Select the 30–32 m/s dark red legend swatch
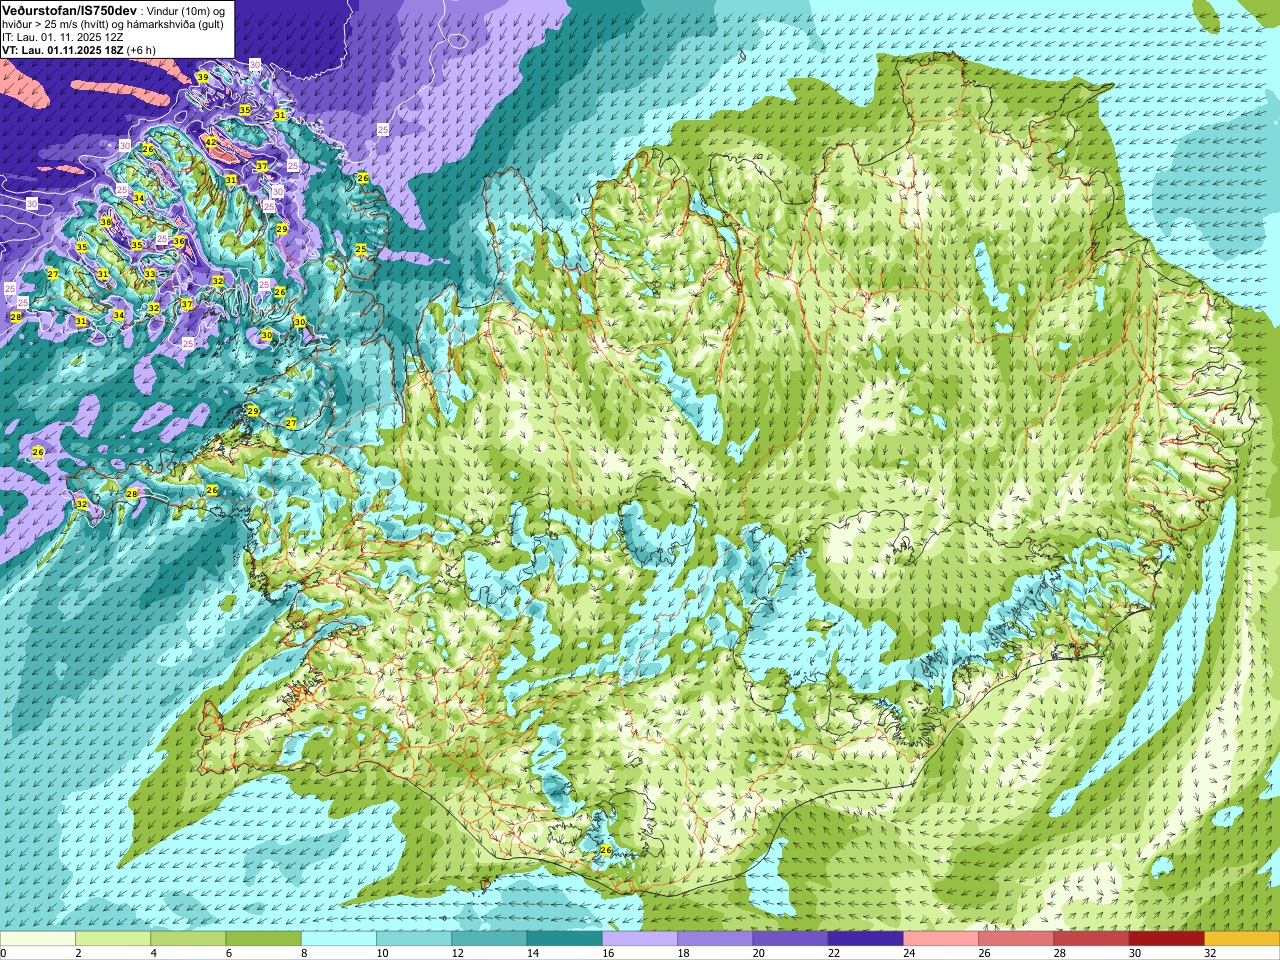Image resolution: width=1280 pixels, height=960 pixels. coord(1167,939)
